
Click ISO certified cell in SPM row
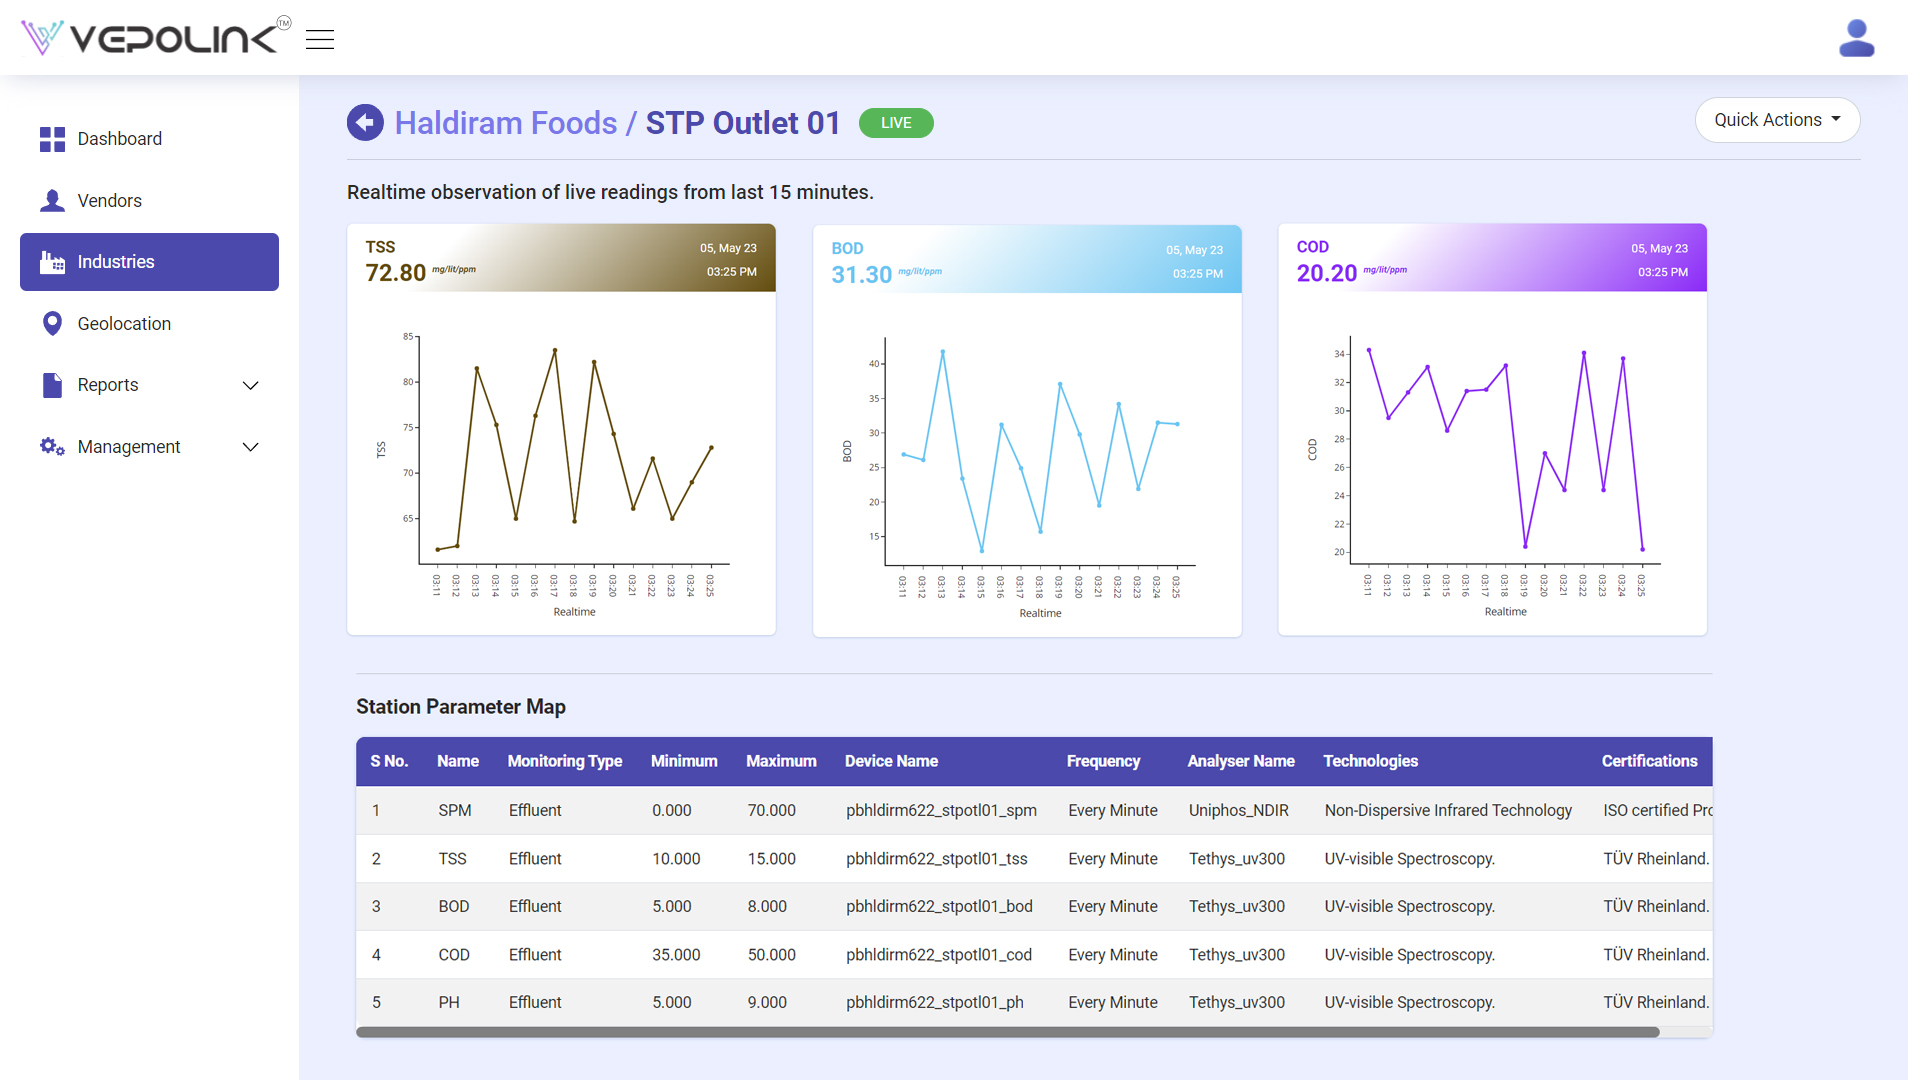(1658, 810)
